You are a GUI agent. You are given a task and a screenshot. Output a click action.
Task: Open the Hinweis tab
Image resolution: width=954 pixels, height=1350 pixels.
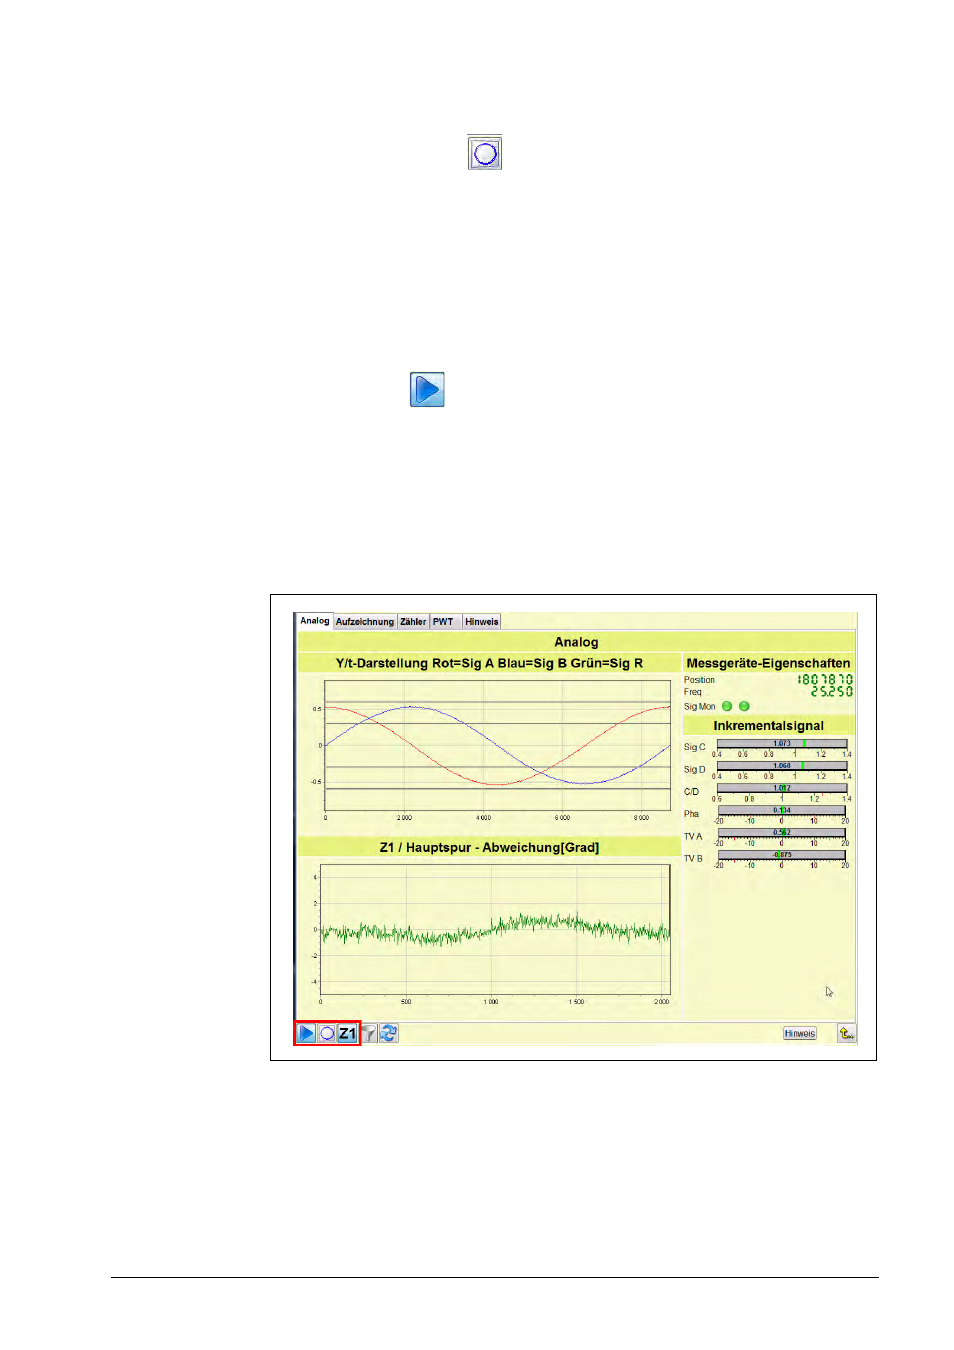tap(481, 622)
